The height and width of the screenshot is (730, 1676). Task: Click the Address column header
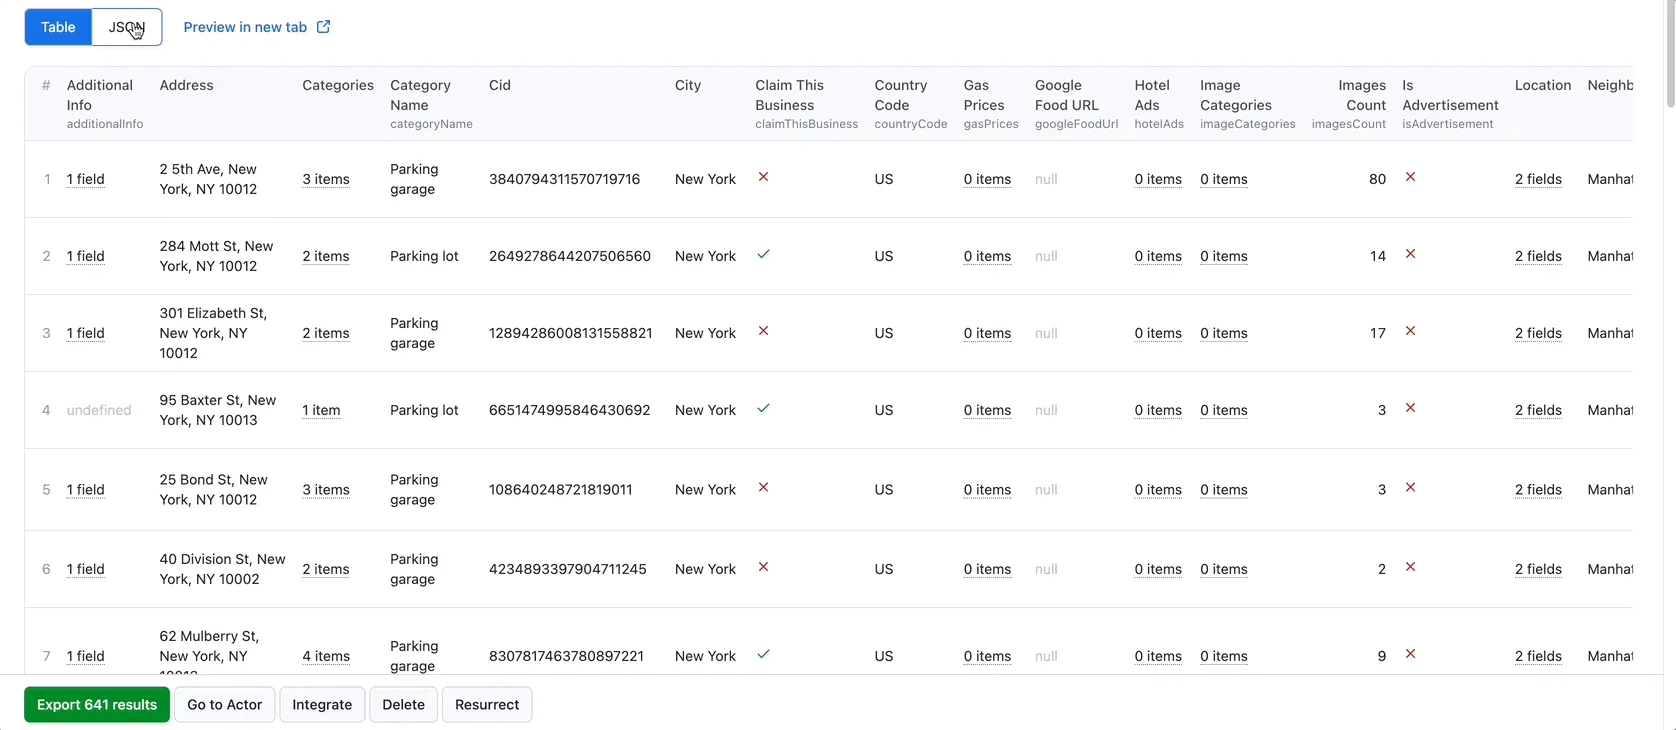point(187,85)
